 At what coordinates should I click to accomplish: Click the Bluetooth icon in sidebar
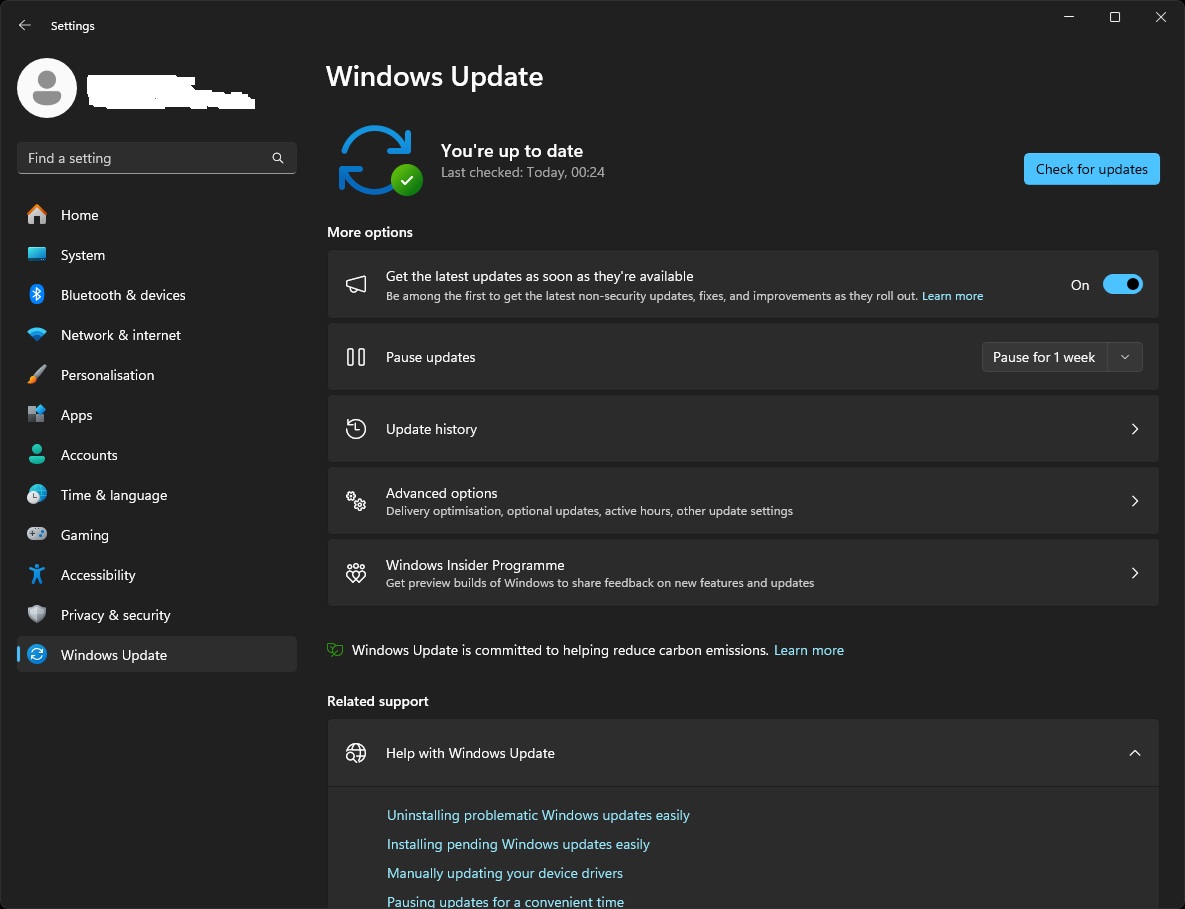(x=36, y=295)
